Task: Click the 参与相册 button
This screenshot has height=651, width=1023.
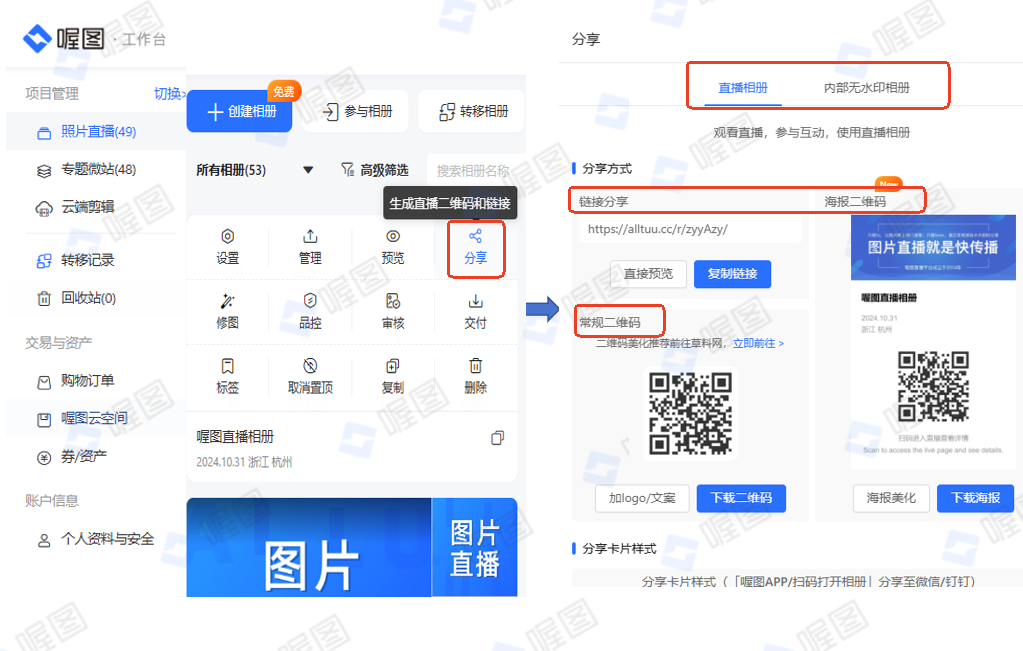Action: pos(356,112)
